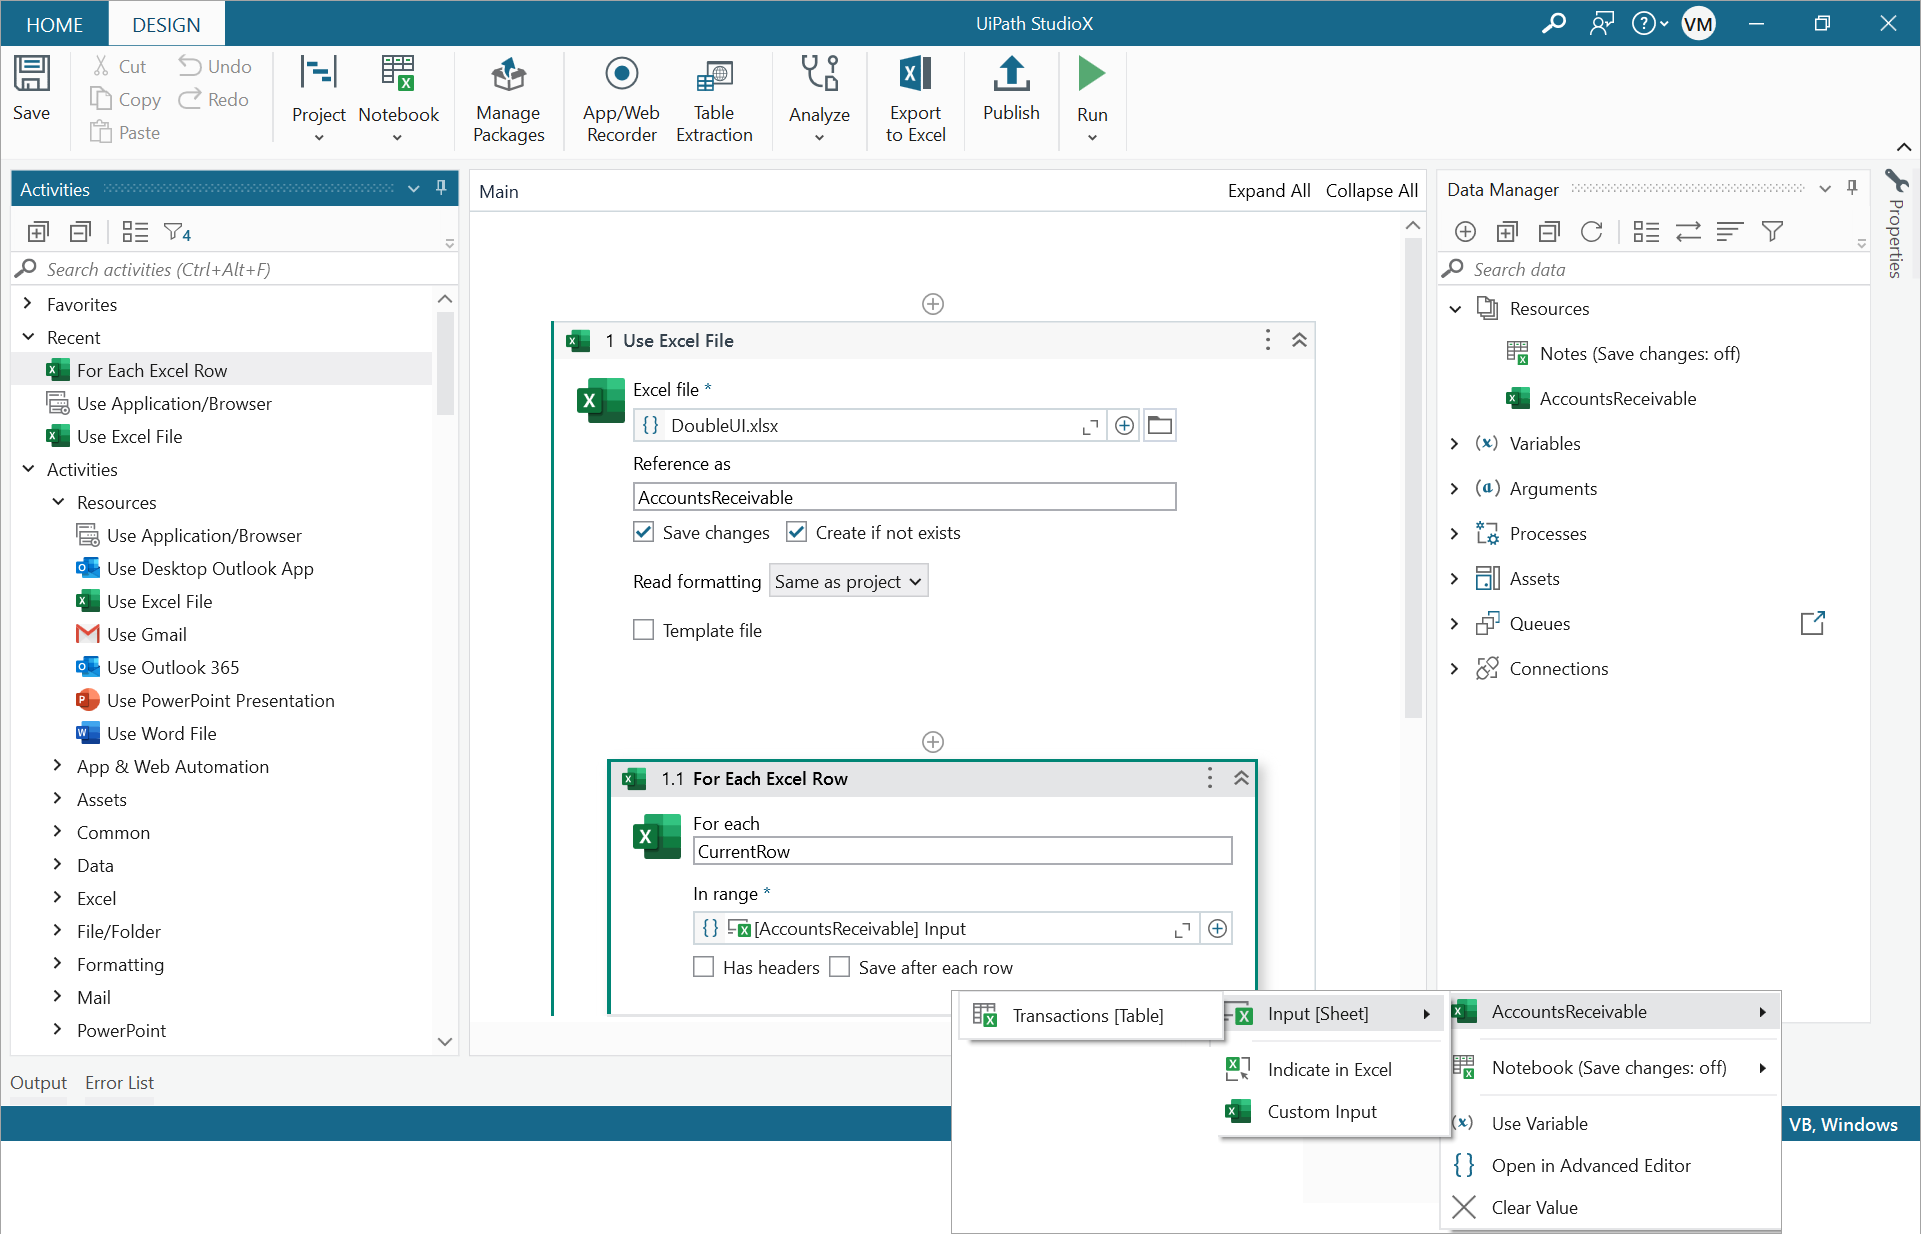The width and height of the screenshot is (1921, 1234).
Task: Select Notes (Save changes: off) resource
Action: (1639, 353)
